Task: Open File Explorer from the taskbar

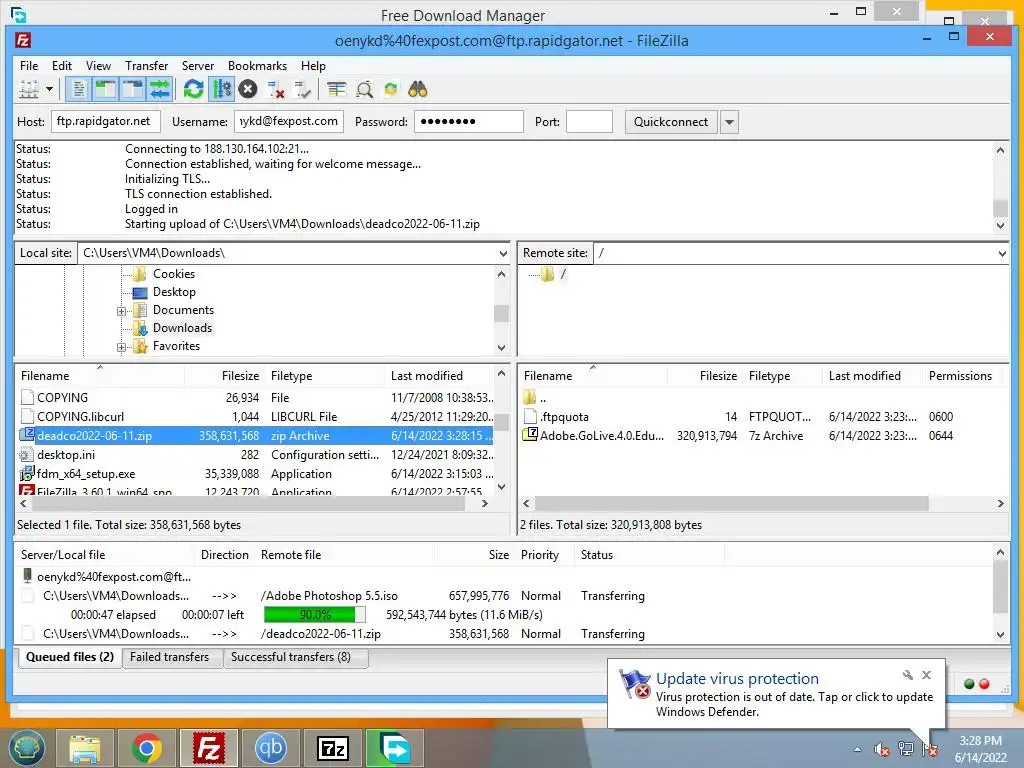Action: pyautogui.click(x=85, y=748)
